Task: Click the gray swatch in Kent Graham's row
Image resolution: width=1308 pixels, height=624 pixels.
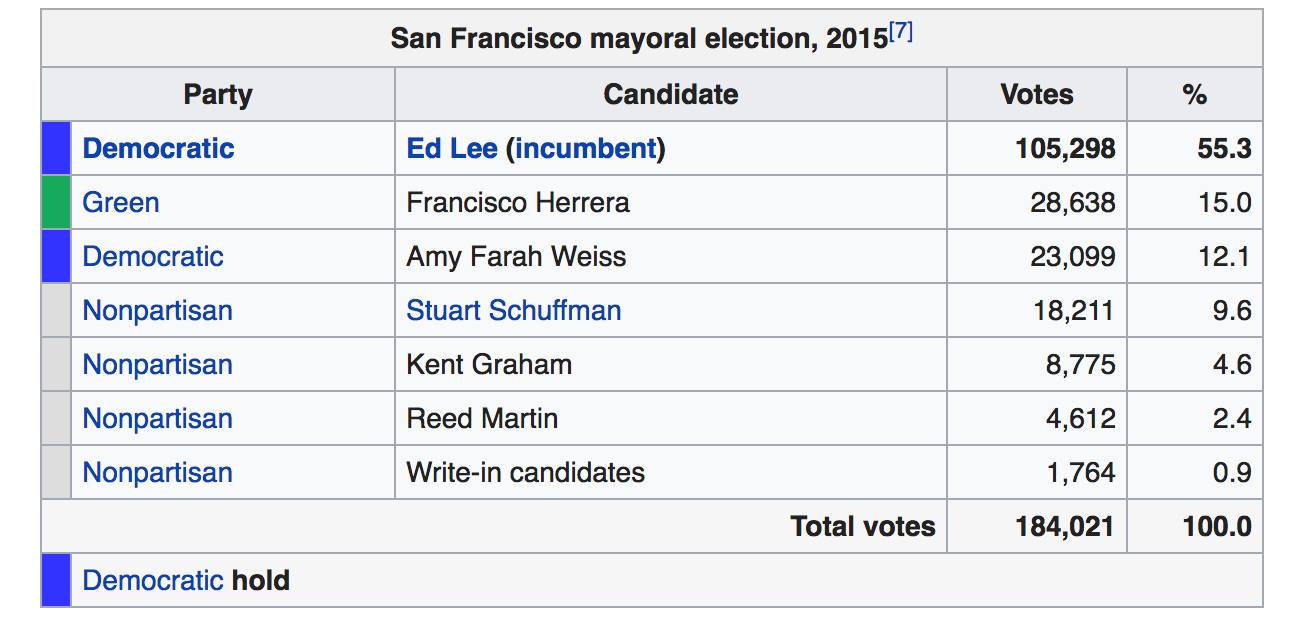Action: coord(56,365)
